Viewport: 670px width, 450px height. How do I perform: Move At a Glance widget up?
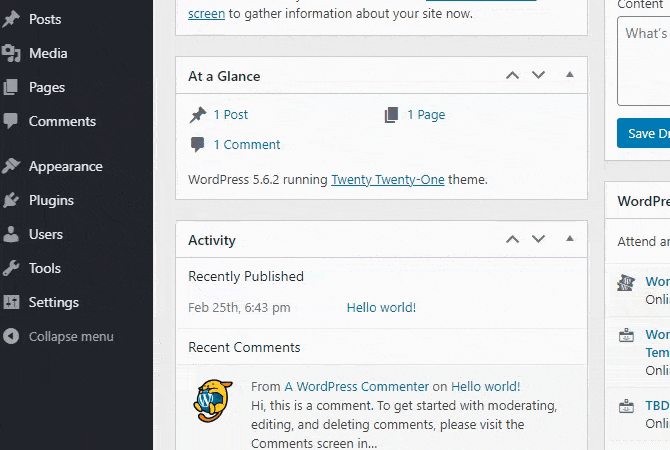[x=512, y=76]
